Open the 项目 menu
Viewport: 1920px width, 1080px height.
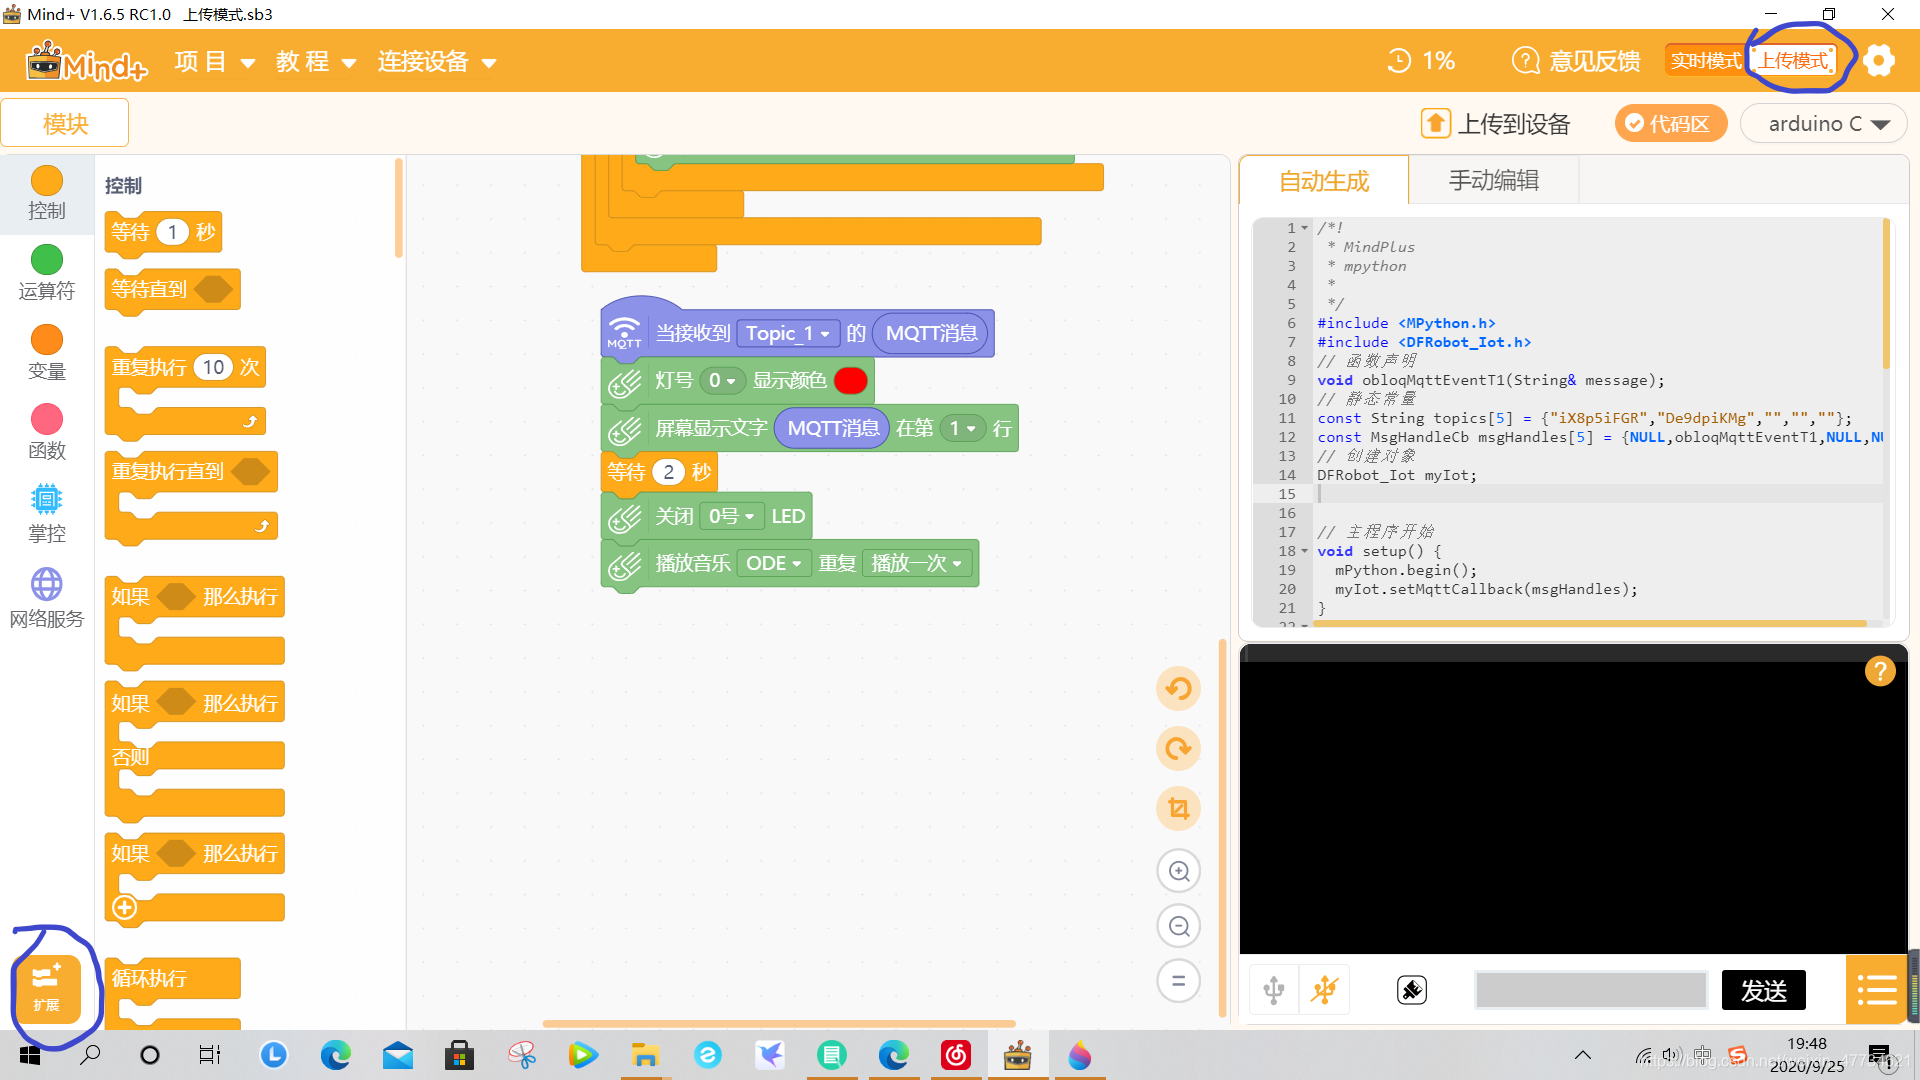214,62
